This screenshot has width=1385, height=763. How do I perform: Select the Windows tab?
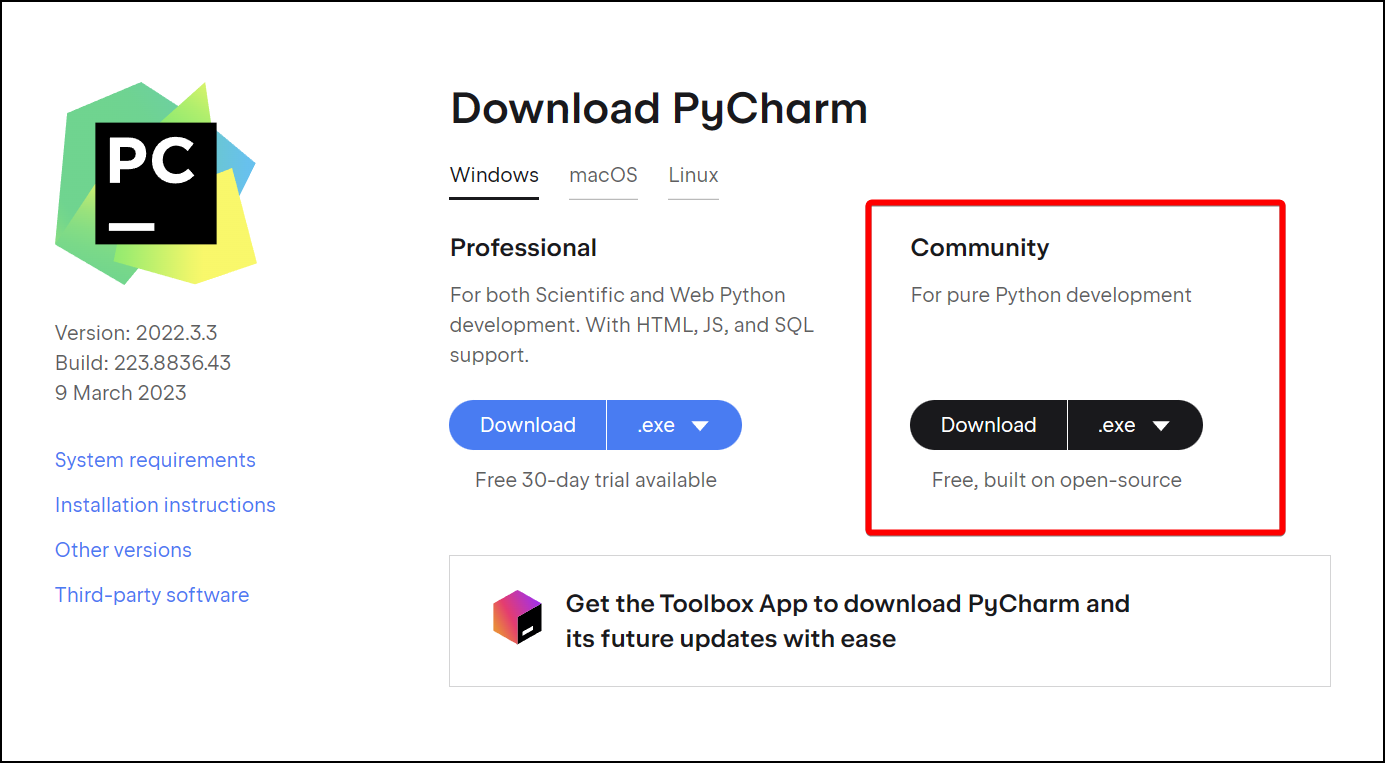494,175
